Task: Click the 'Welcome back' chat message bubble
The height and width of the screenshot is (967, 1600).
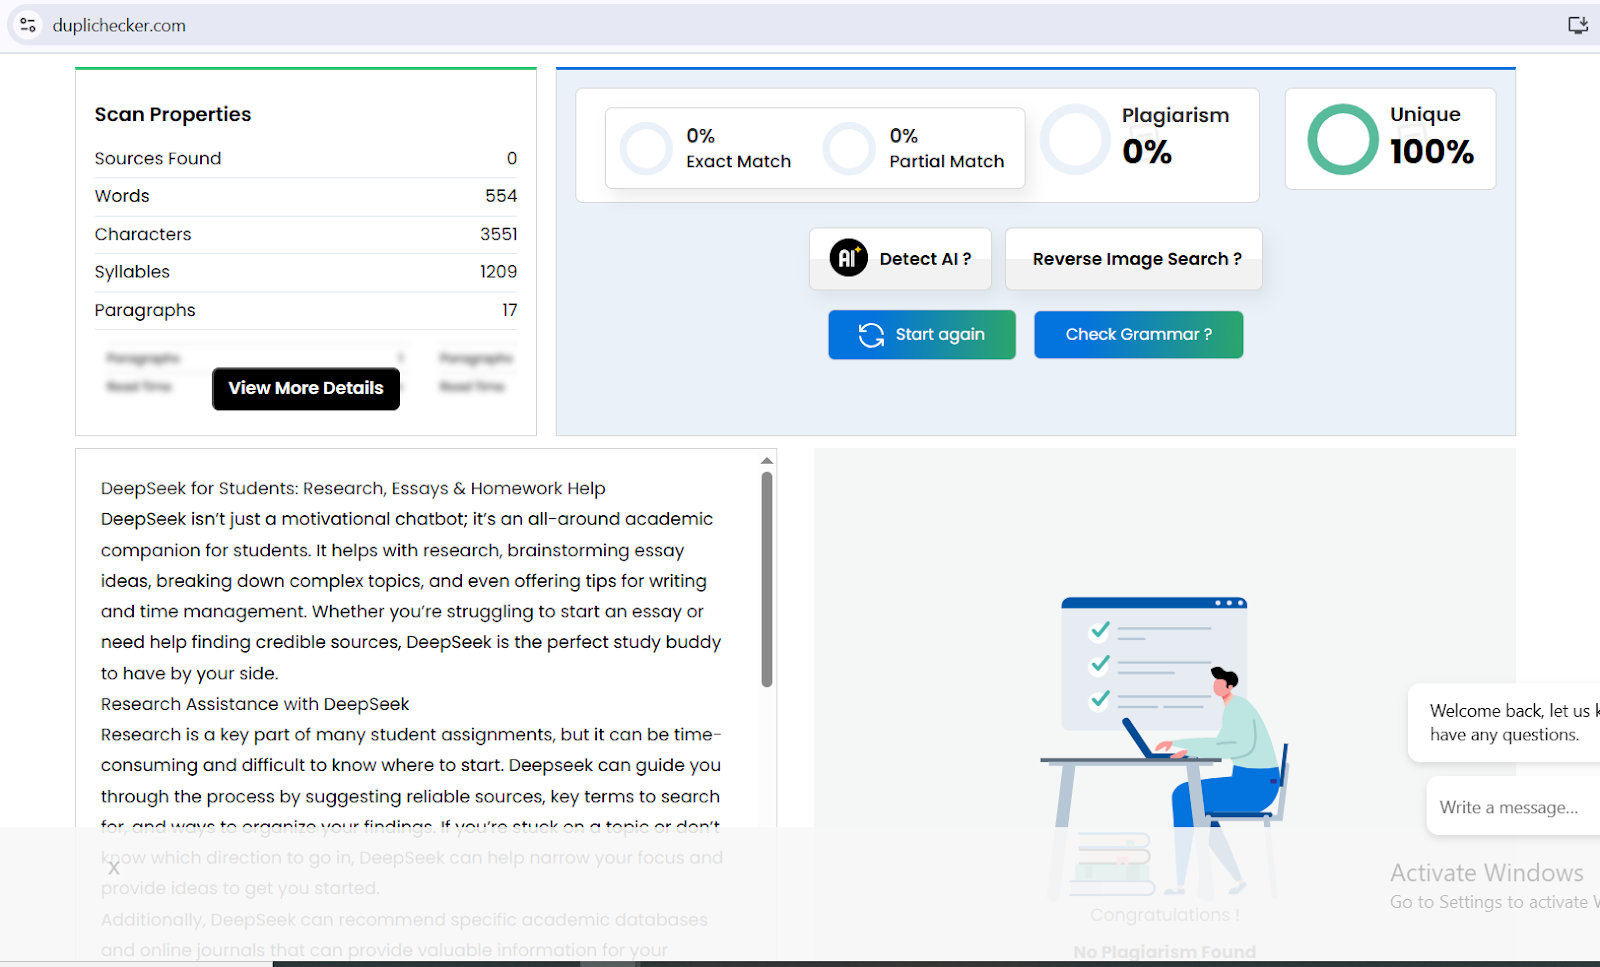Action: pos(1505,722)
